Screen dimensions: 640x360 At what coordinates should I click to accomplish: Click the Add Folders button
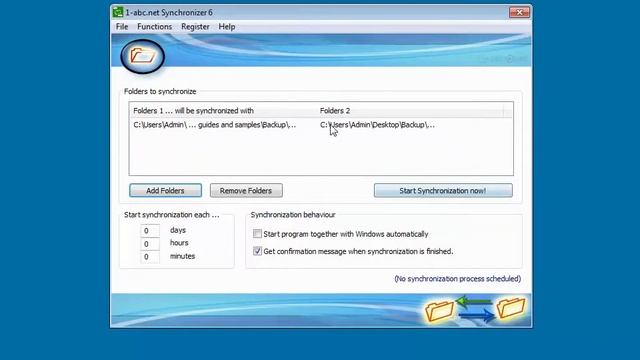click(x=165, y=191)
